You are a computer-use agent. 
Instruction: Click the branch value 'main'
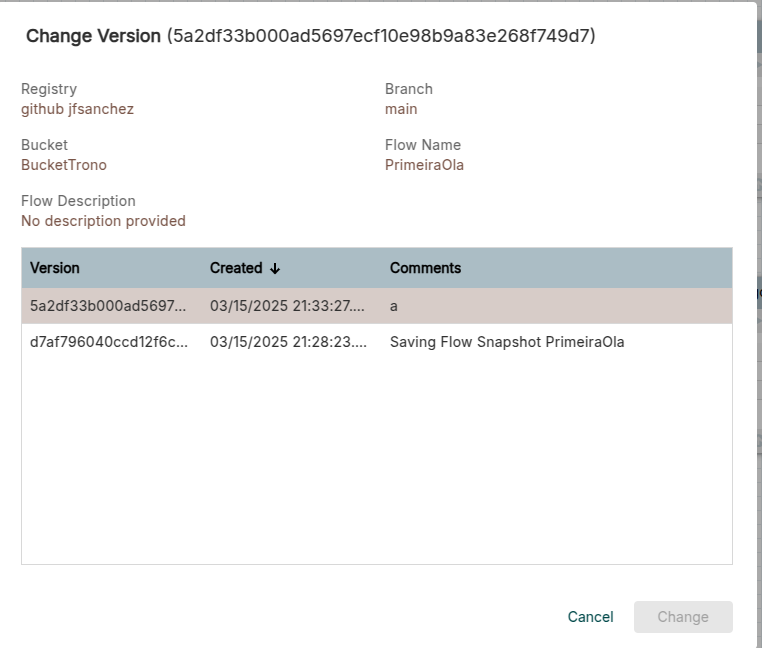coord(401,109)
